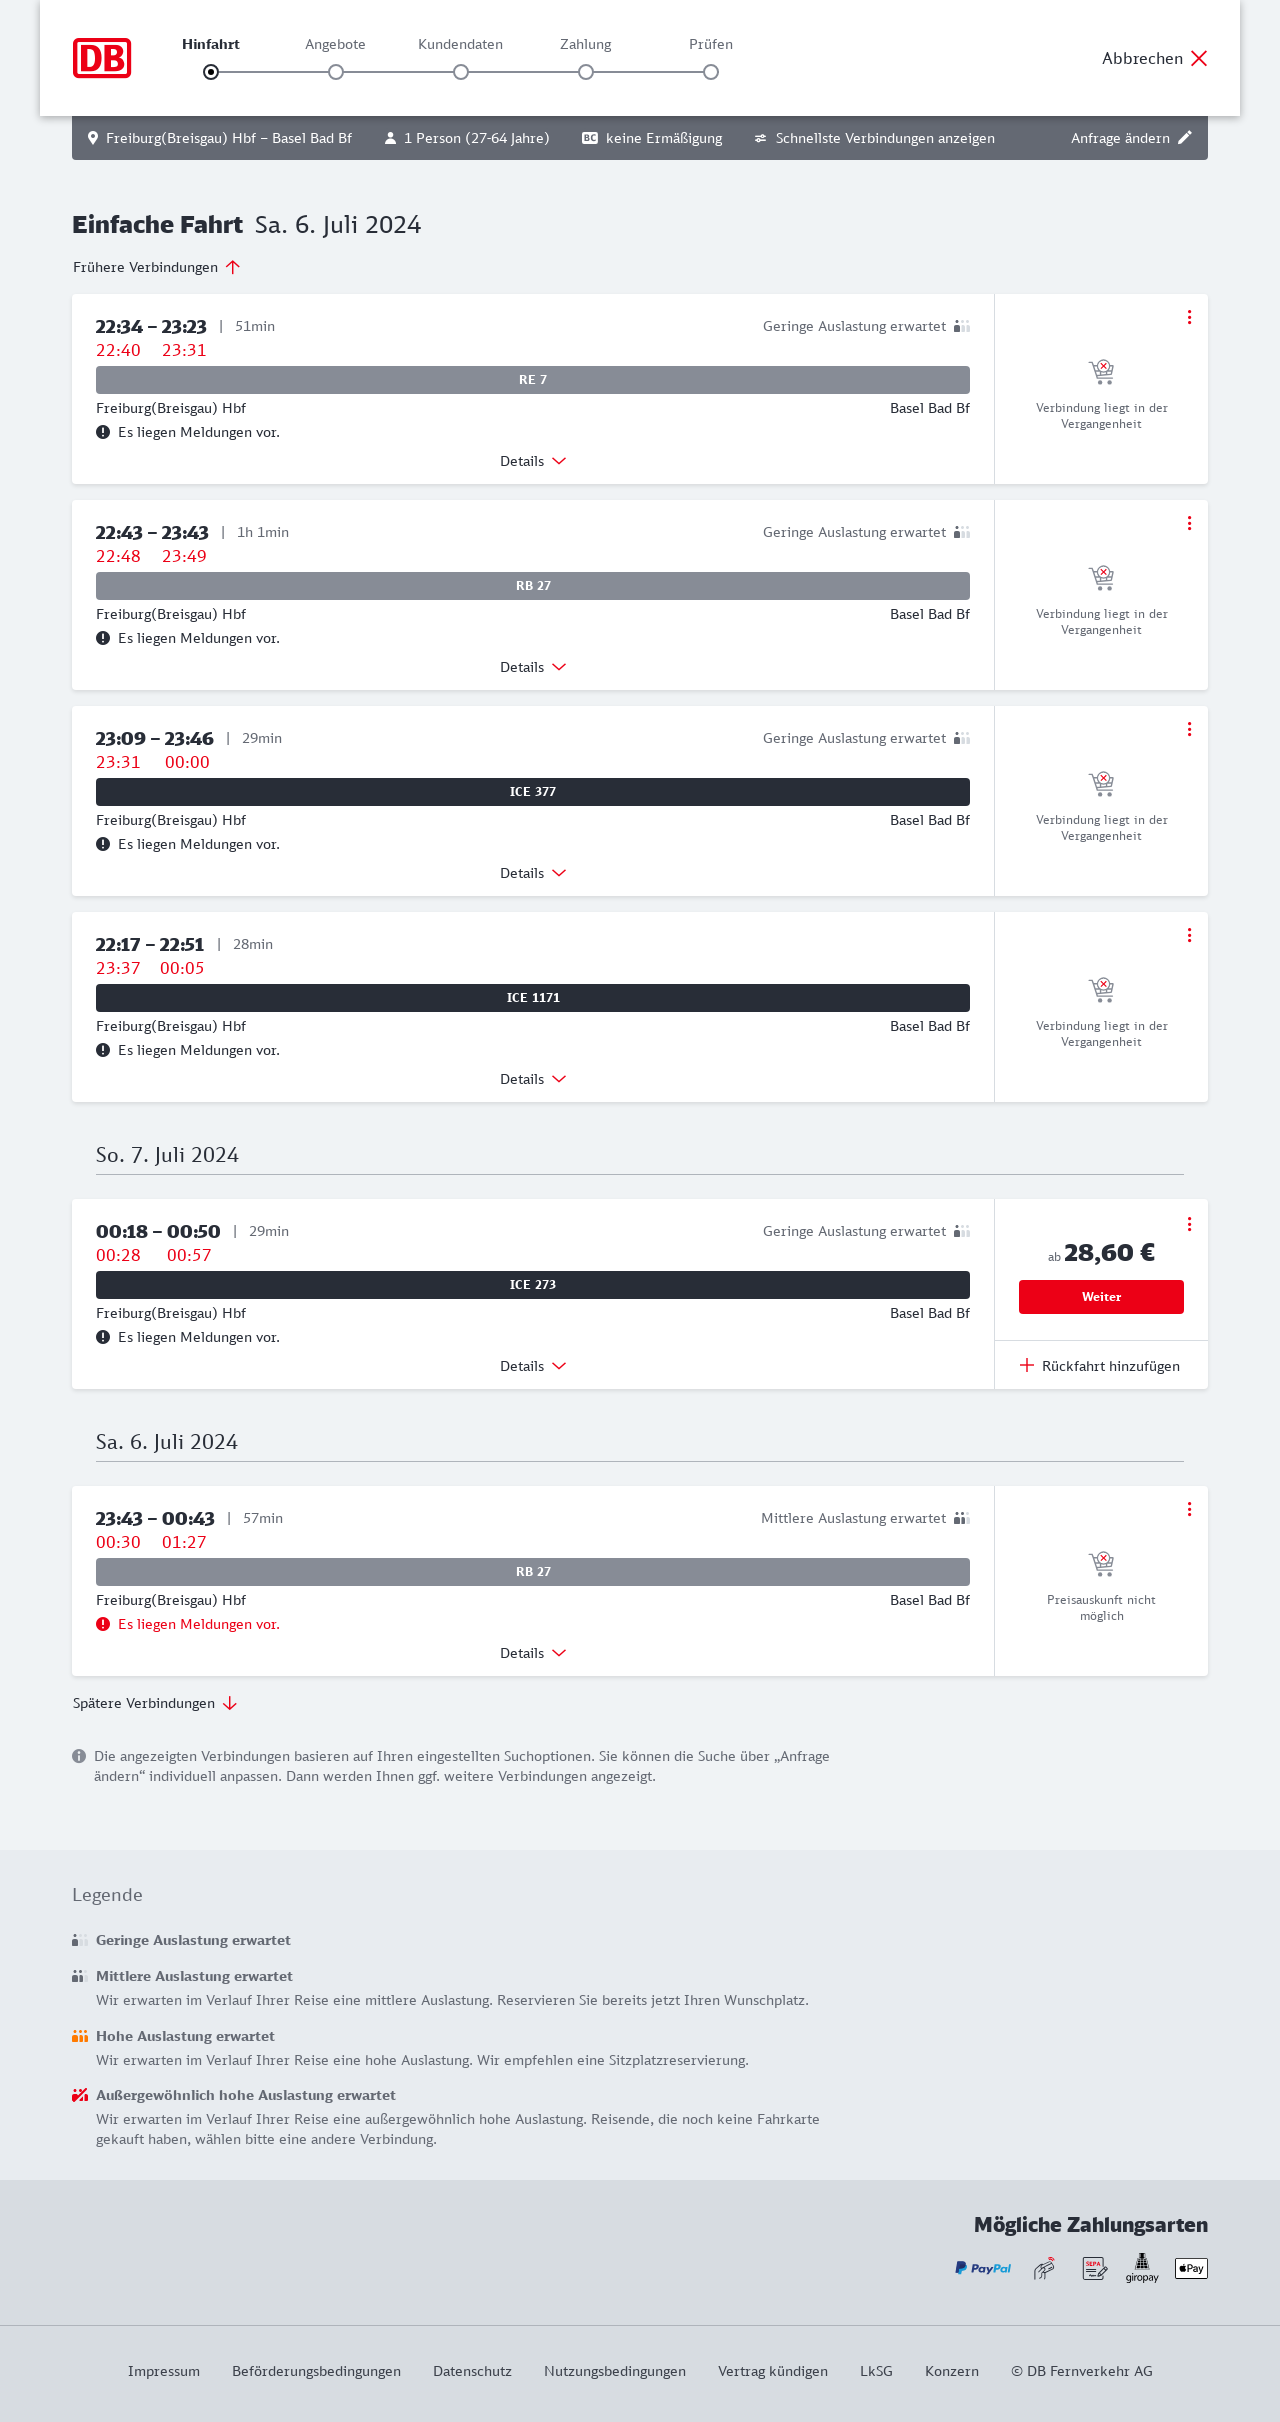Click the PayPal payment icon

tap(983, 2268)
